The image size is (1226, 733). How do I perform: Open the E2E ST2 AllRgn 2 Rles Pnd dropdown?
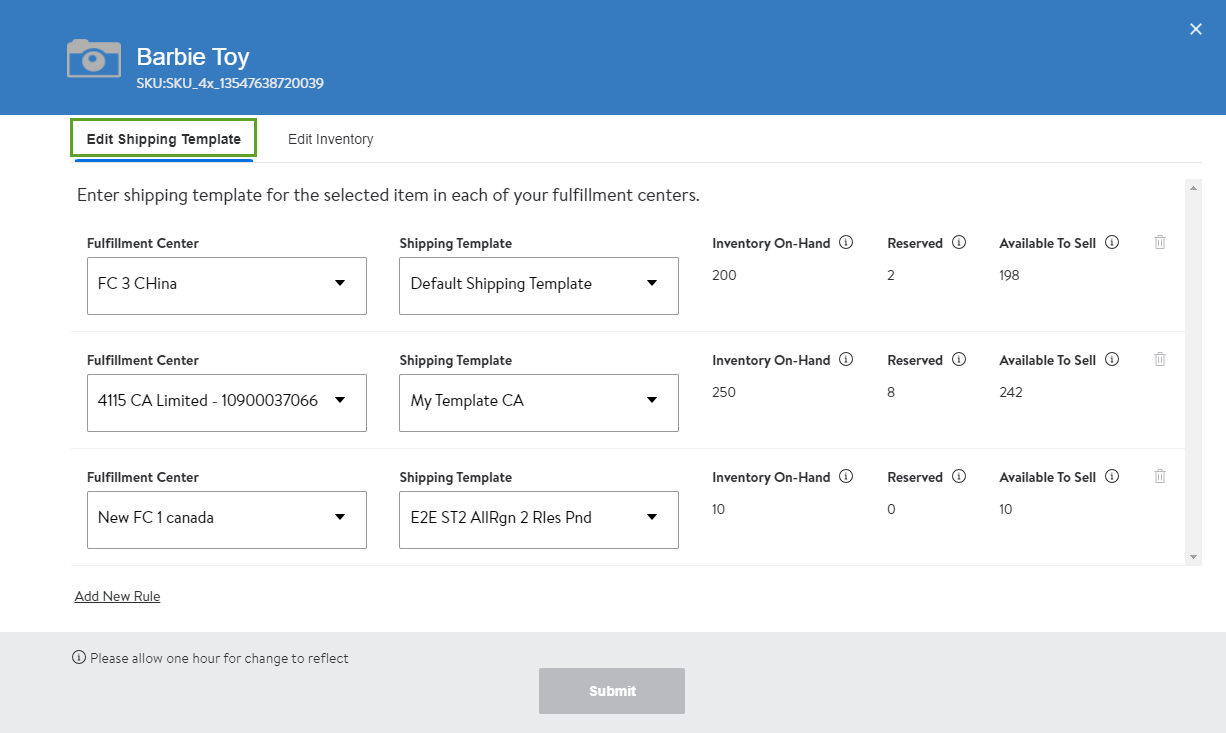[539, 519]
